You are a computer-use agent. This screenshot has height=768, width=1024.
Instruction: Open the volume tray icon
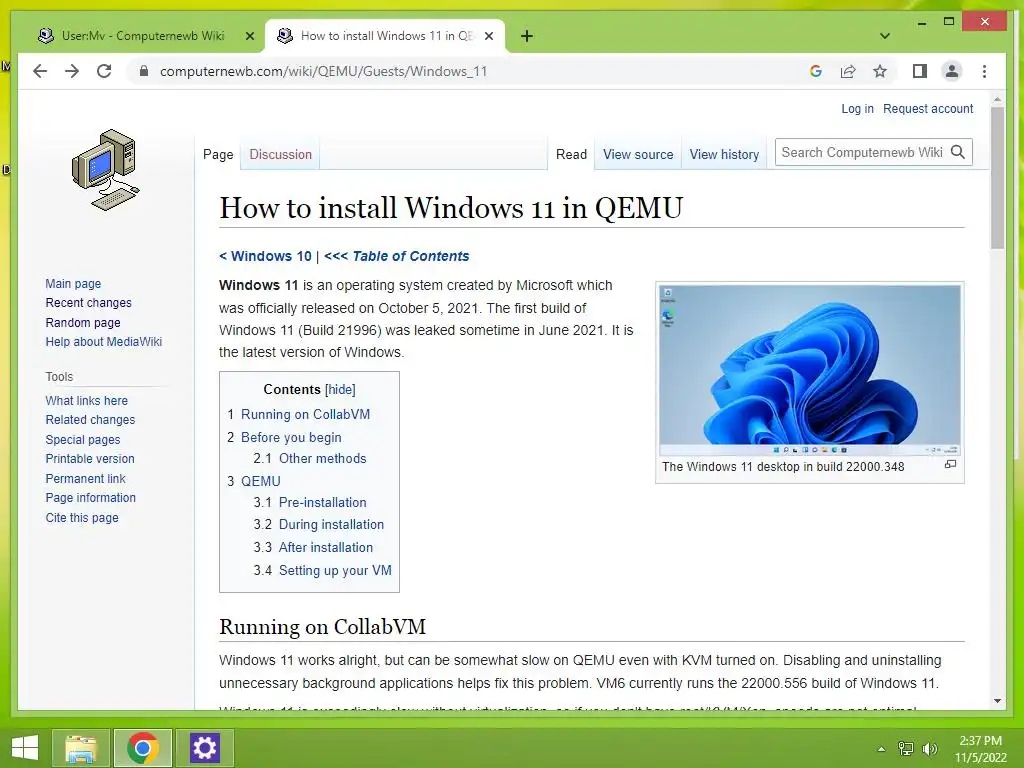(929, 749)
